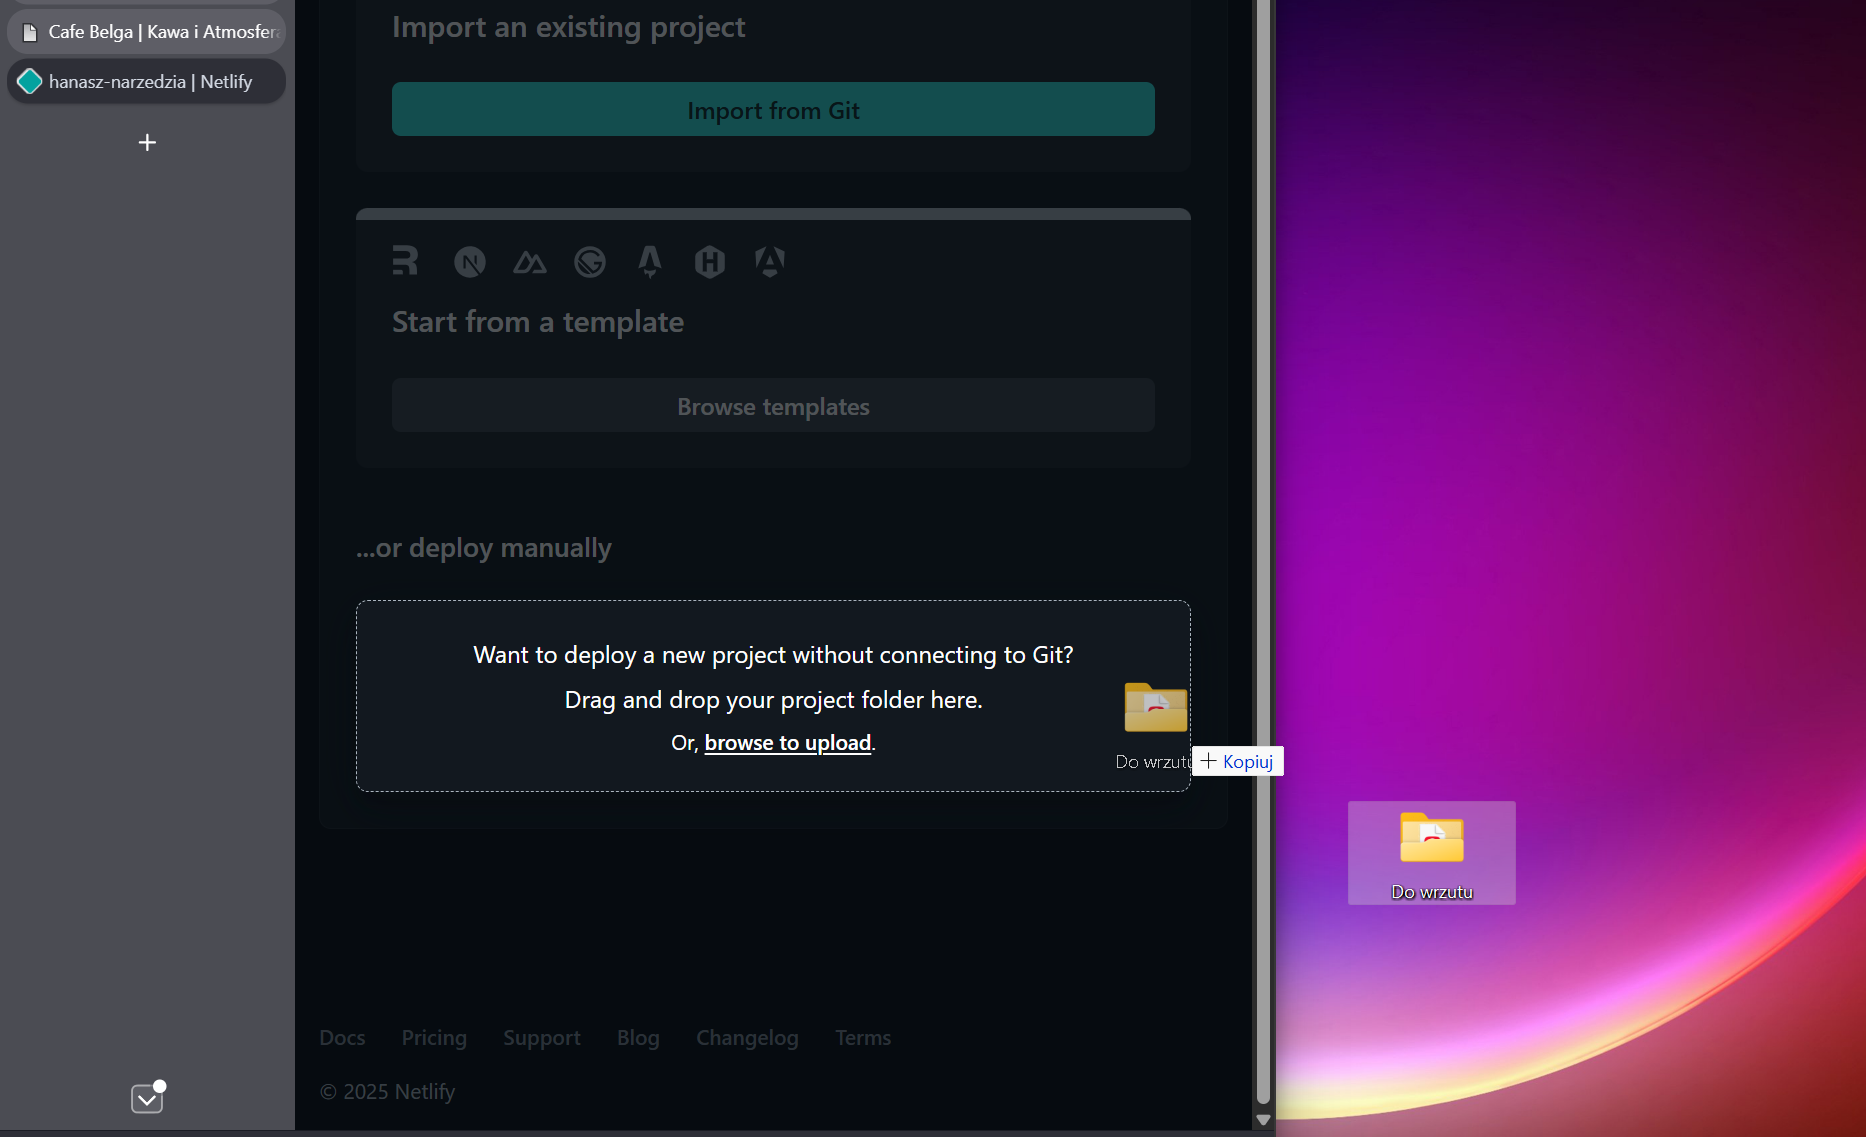
Task: Click the Import from Git button
Action: [x=773, y=110]
